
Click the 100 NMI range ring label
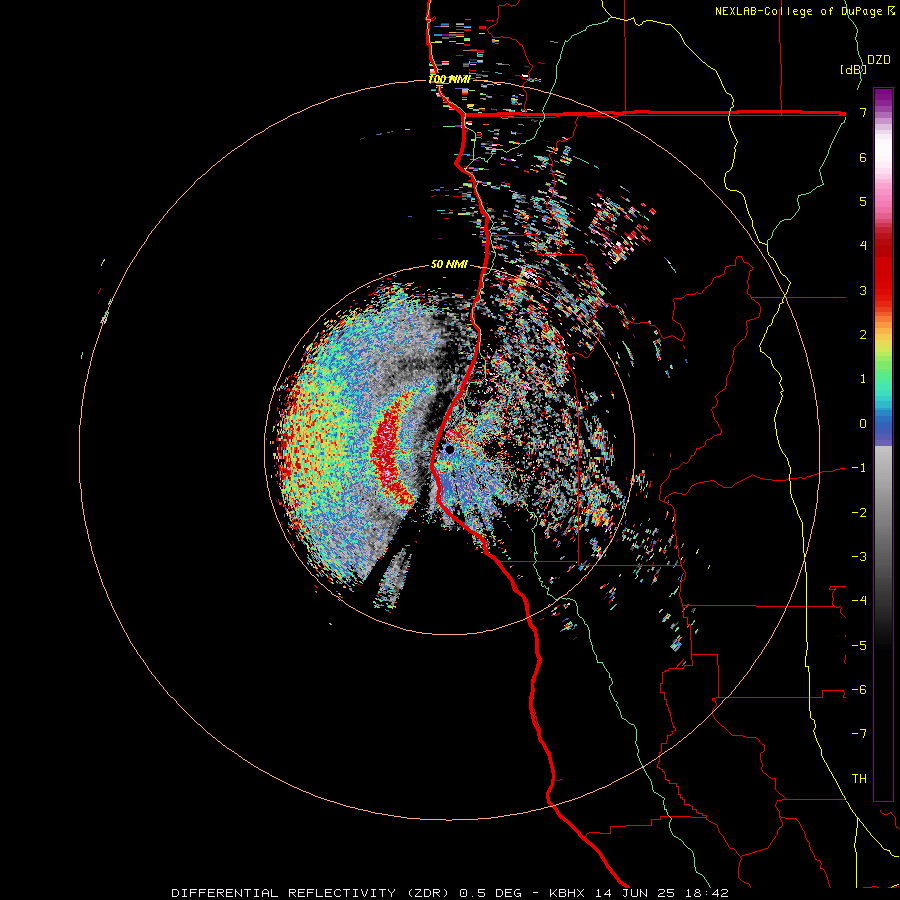[449, 79]
